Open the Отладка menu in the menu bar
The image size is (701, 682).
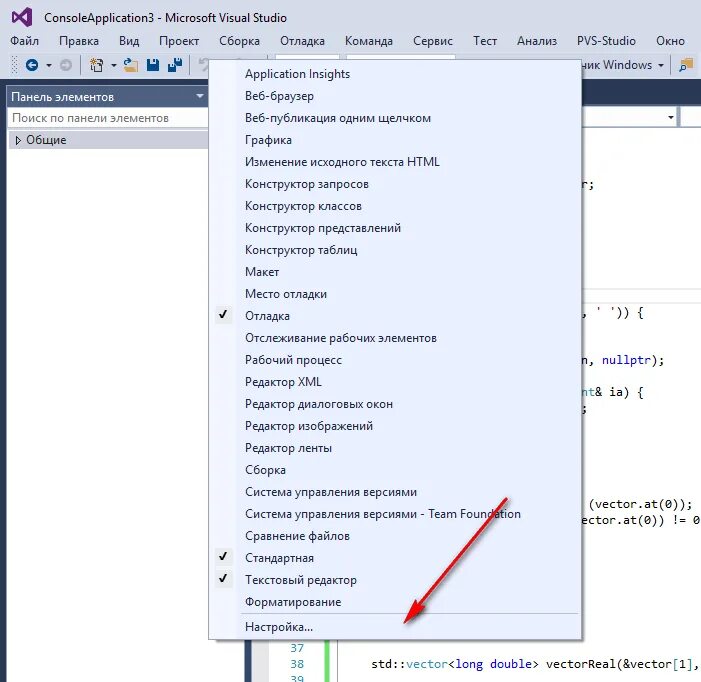[303, 41]
